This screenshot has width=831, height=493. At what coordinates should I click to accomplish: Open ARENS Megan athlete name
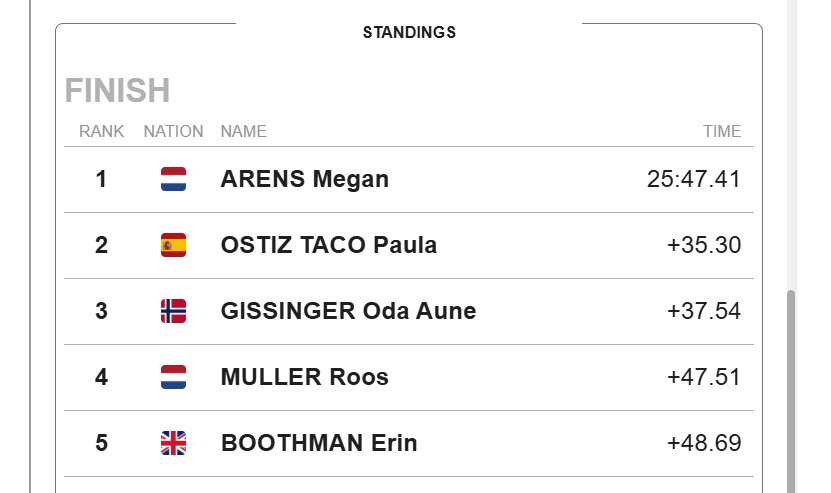(x=305, y=179)
